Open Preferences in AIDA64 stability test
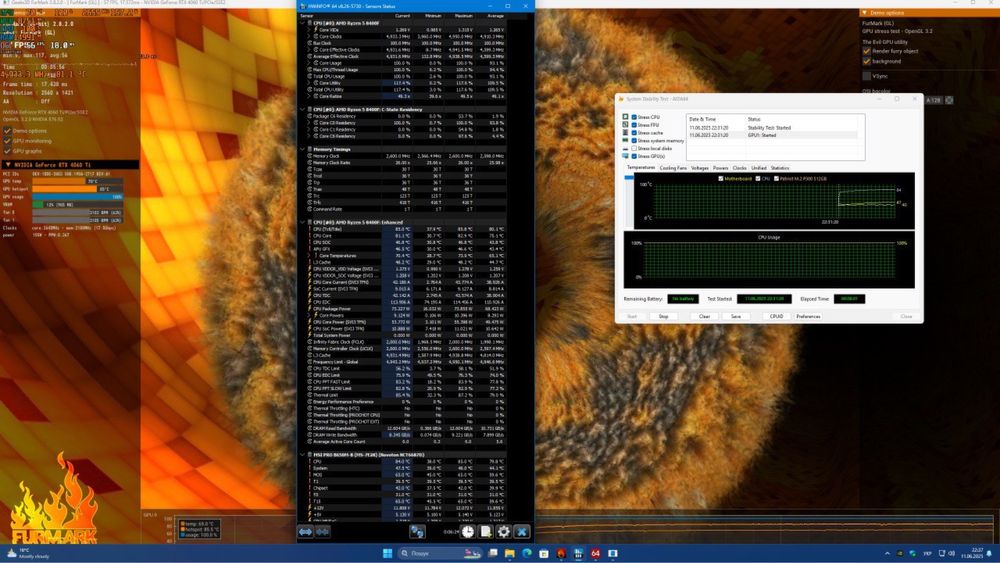Image resolution: width=1000 pixels, height=563 pixels. coord(808,316)
